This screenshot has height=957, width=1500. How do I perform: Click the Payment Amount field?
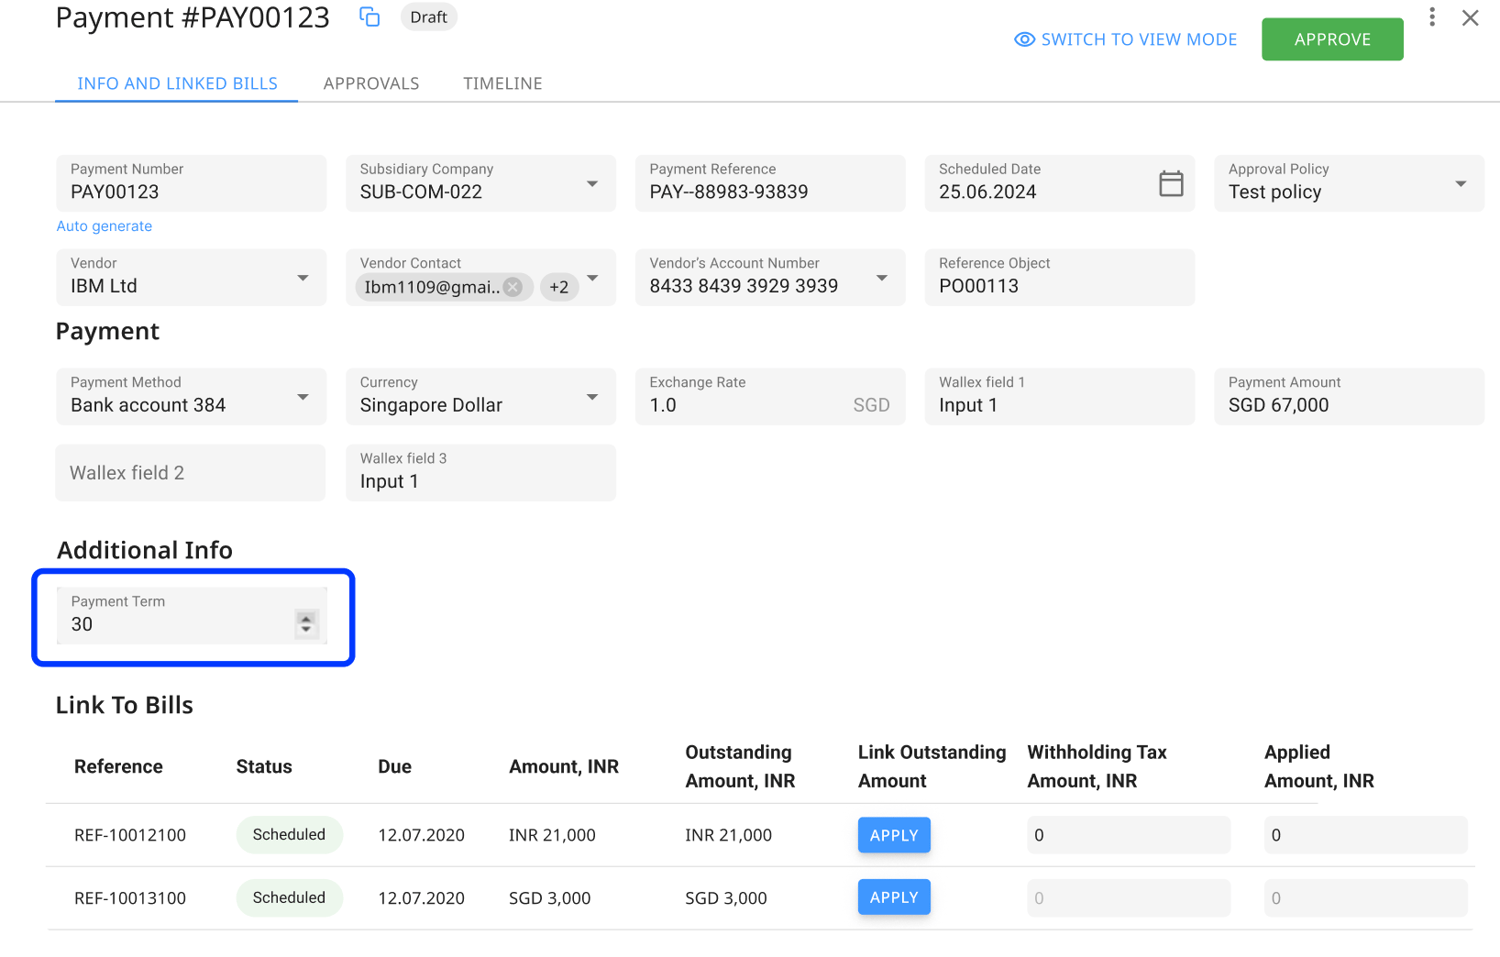[1349, 397]
